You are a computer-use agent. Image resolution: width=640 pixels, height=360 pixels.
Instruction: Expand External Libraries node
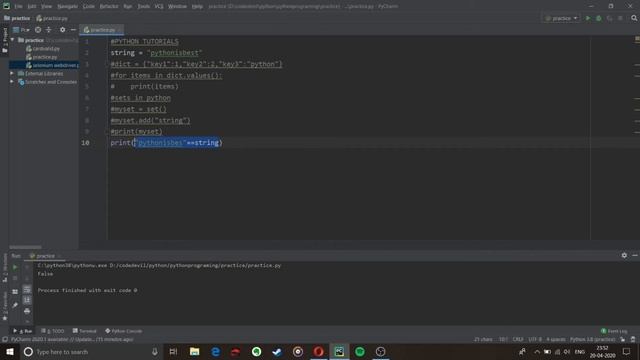pos(12,73)
